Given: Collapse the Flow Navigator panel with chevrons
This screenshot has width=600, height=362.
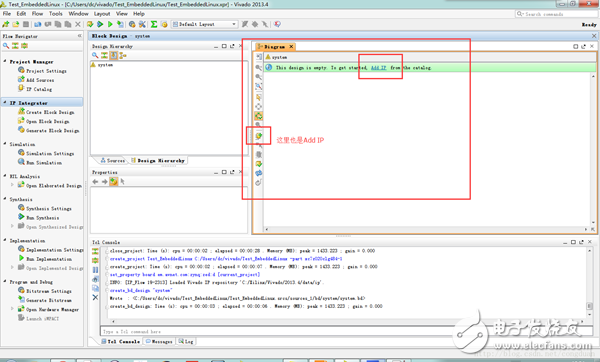Looking at the screenshot, I should coord(80,36).
